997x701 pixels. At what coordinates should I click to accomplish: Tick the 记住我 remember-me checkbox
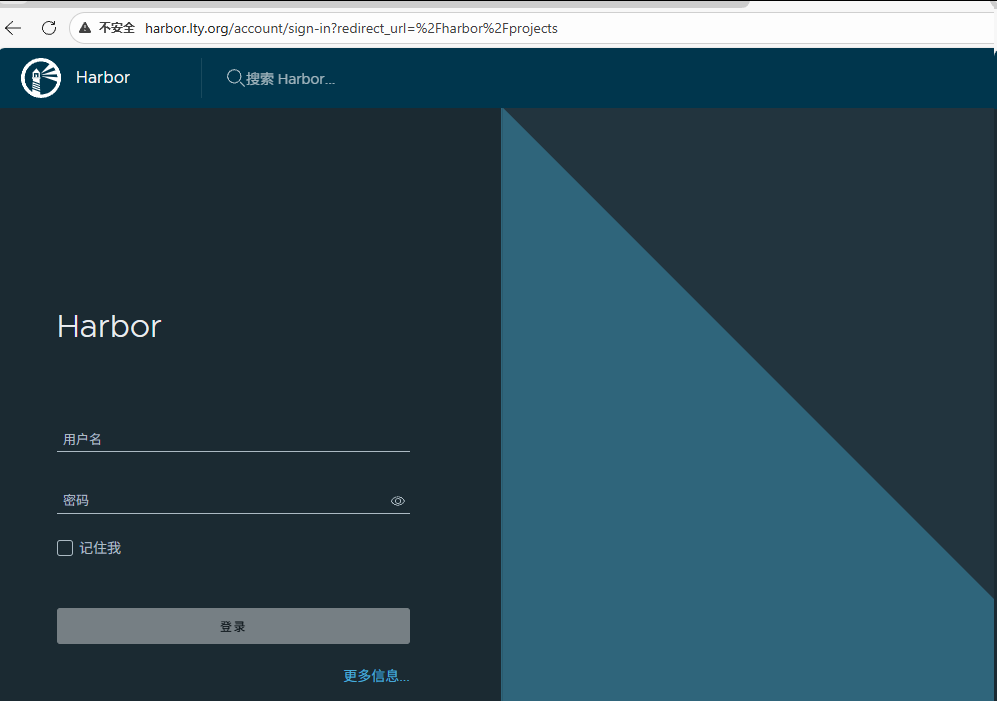pos(65,548)
